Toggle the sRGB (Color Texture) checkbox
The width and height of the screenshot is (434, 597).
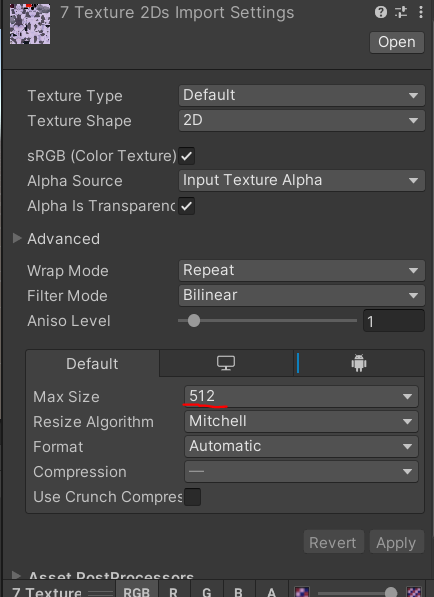[x=187, y=156]
